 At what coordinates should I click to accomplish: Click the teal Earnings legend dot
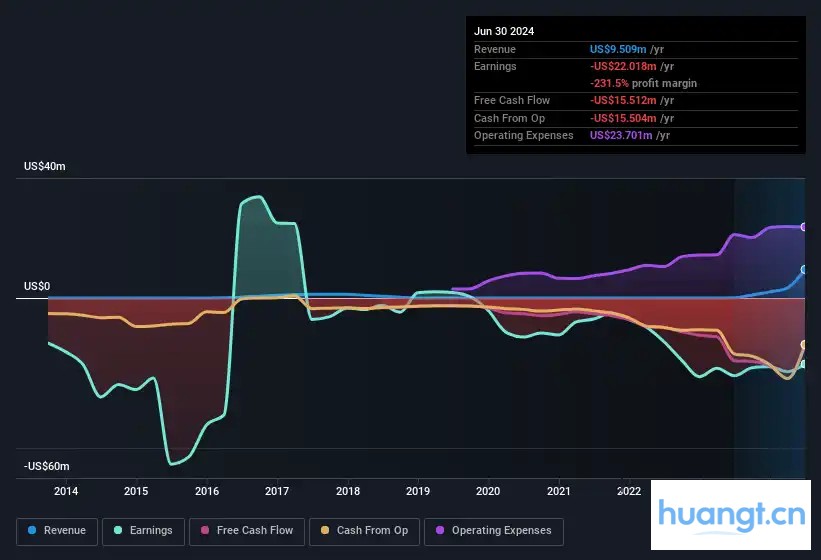(x=119, y=531)
